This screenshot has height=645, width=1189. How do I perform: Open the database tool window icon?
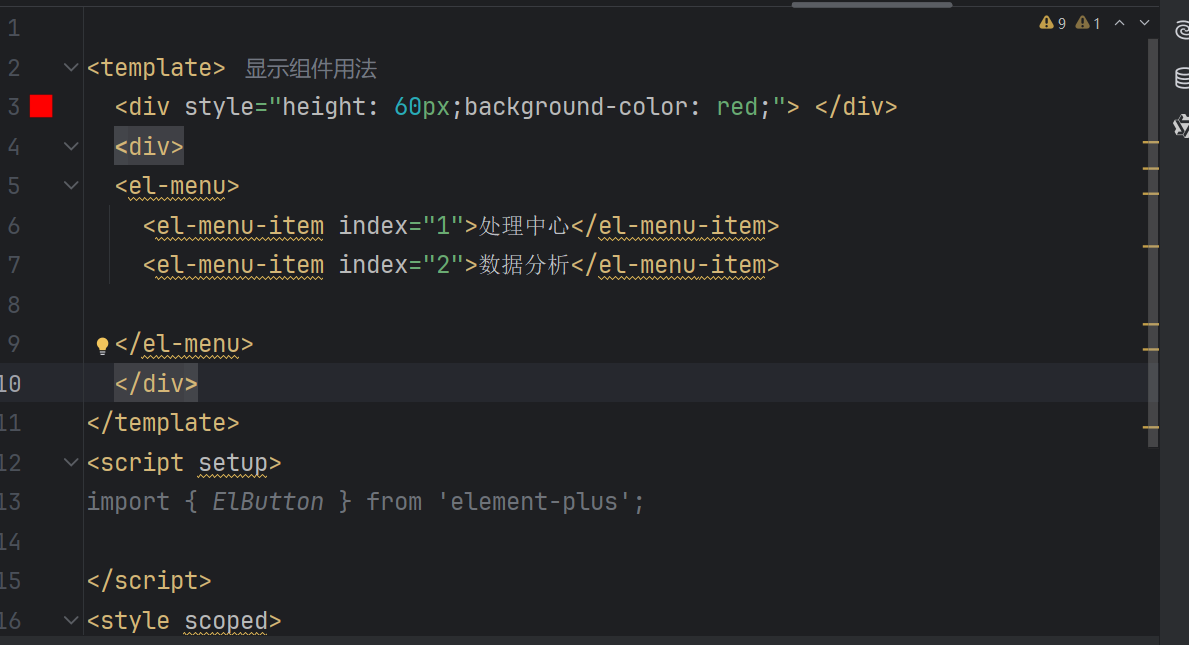[1181, 78]
